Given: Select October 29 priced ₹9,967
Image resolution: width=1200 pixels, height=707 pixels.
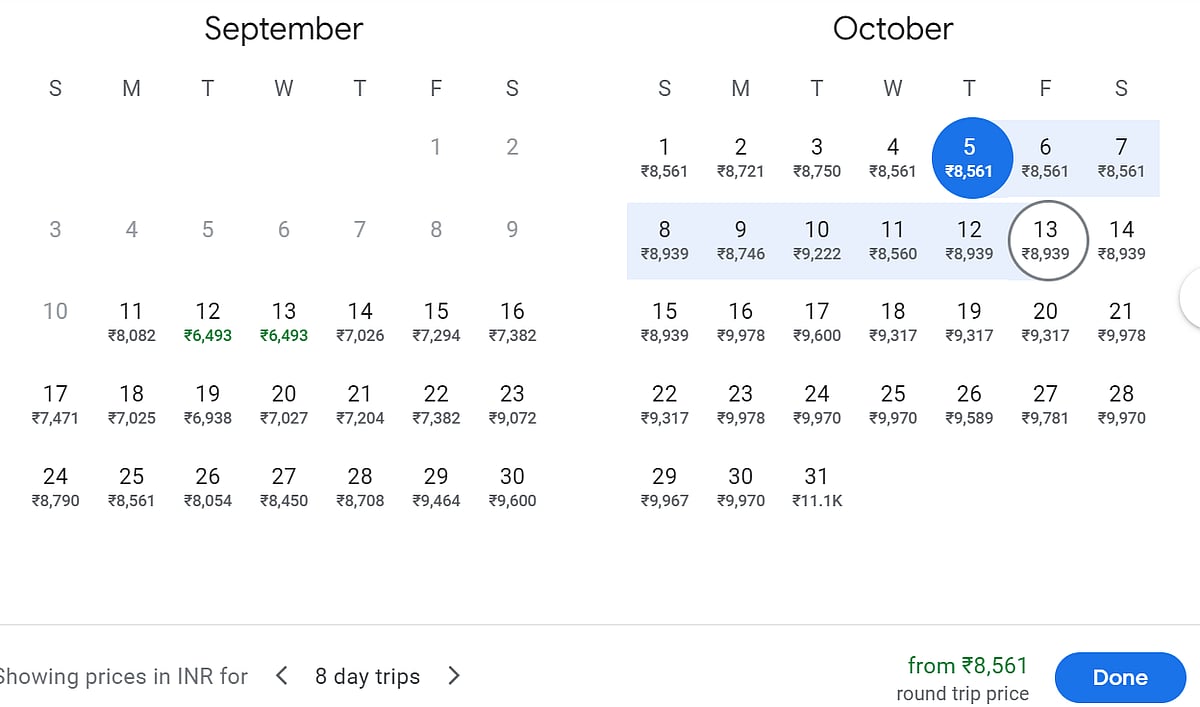Looking at the screenshot, I should [664, 487].
